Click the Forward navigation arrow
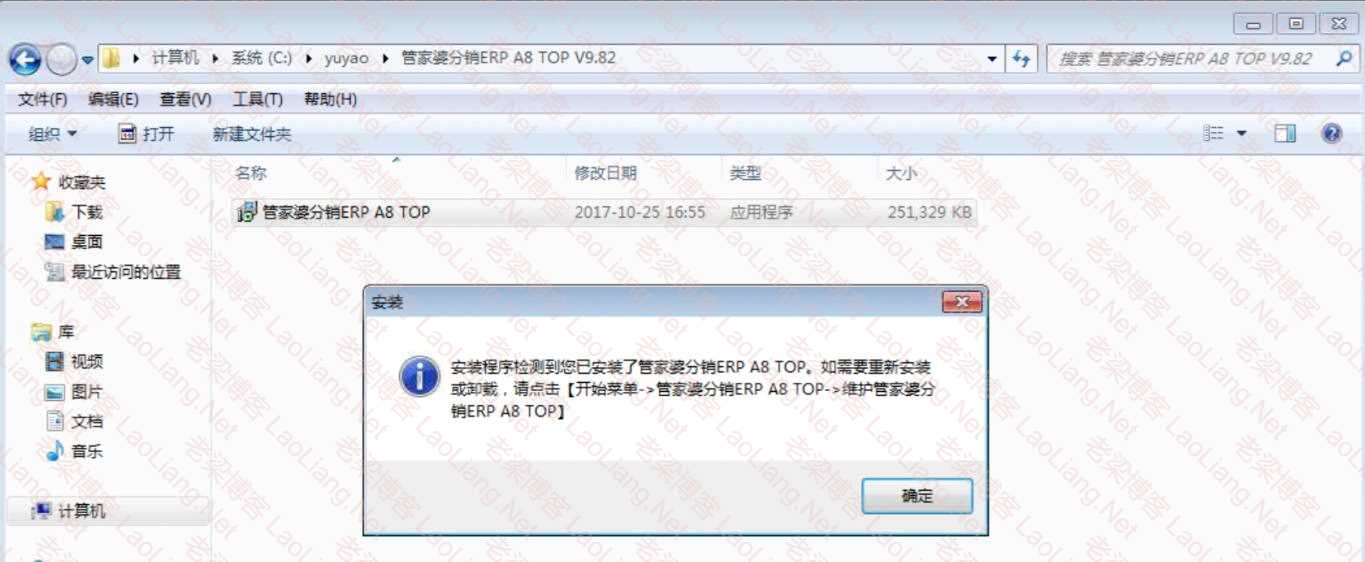1365x562 pixels. [x=61, y=60]
